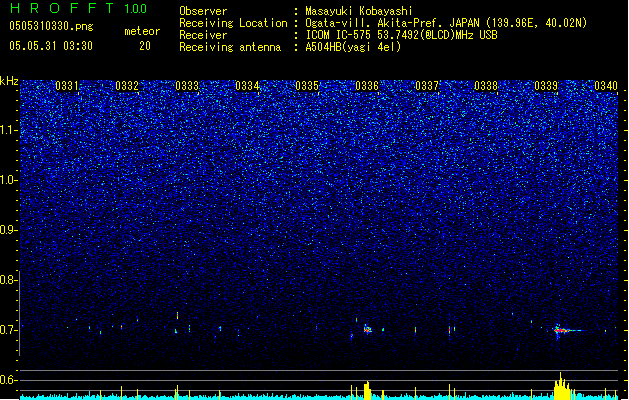Click the 0337 time marker
The width and height of the screenshot is (629, 400).
pyautogui.click(x=427, y=86)
